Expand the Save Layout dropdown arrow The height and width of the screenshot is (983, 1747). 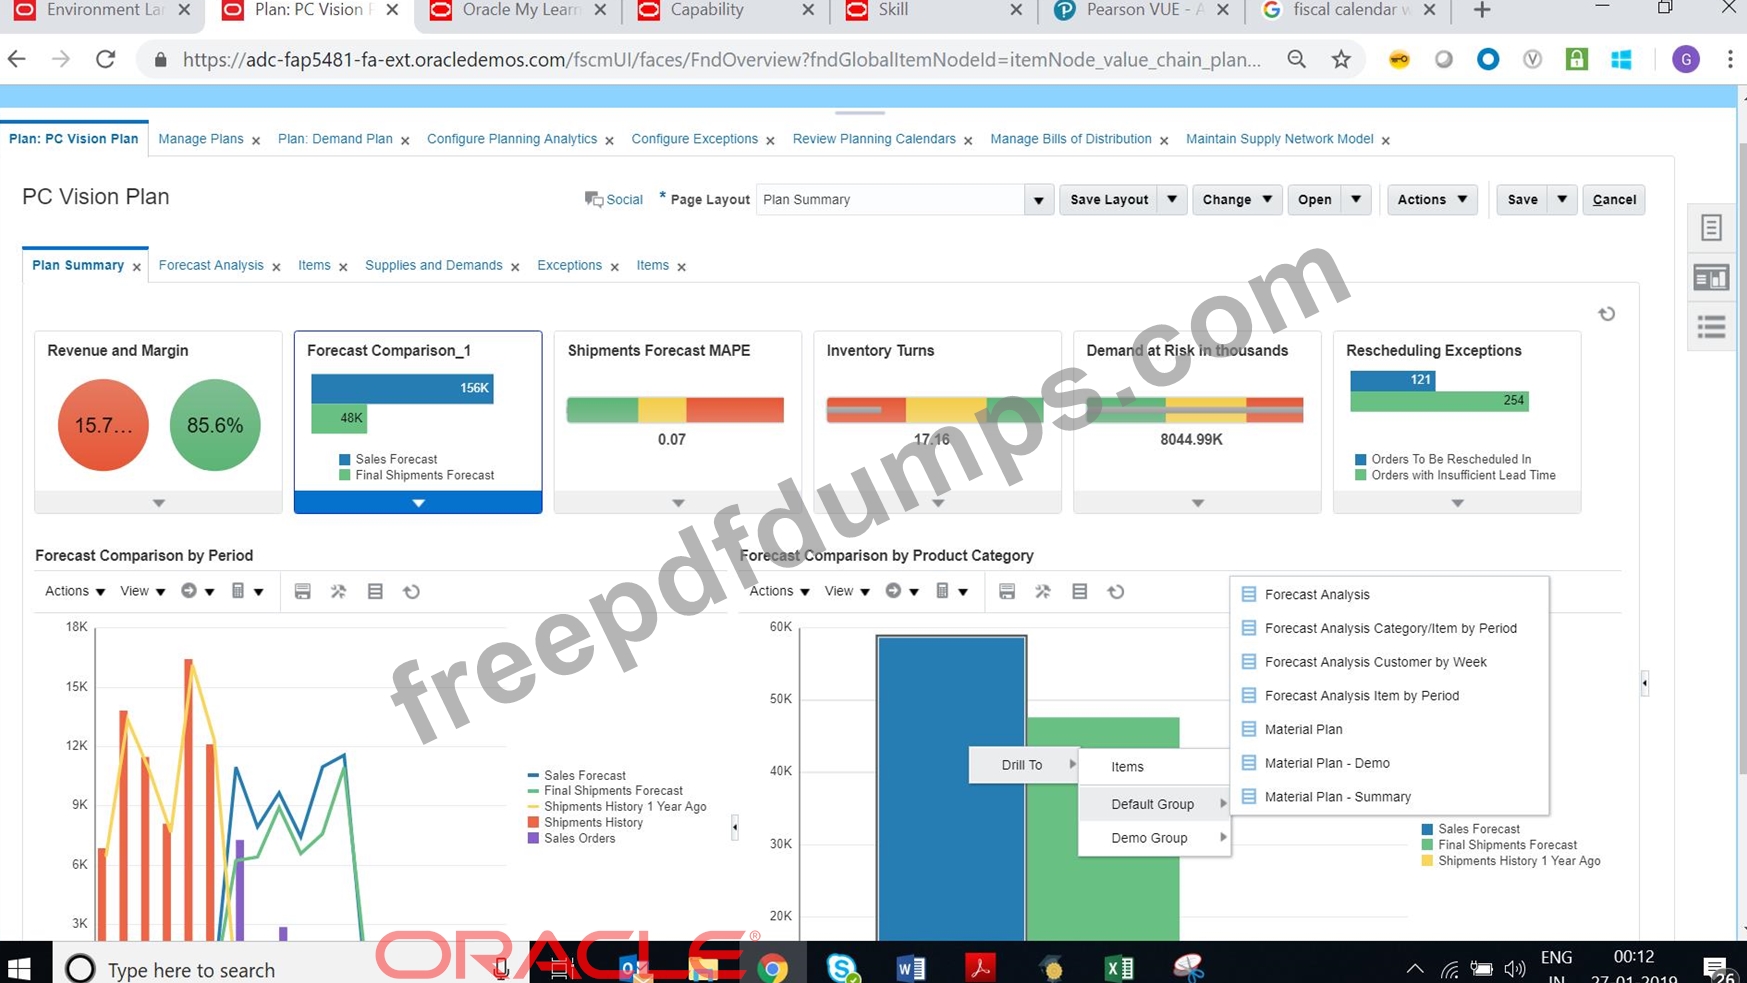[1172, 199]
